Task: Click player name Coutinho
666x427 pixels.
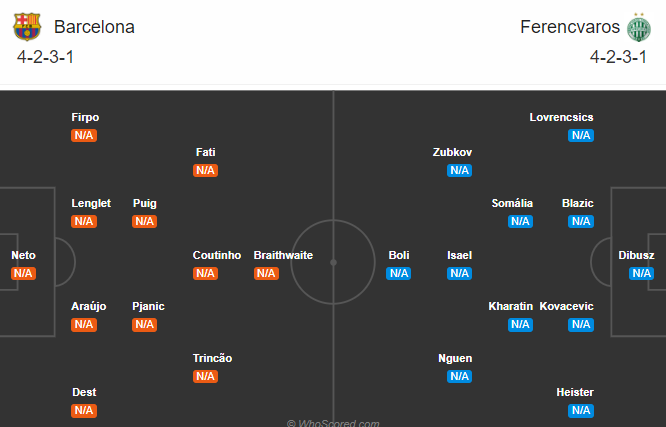Action: pos(217,255)
